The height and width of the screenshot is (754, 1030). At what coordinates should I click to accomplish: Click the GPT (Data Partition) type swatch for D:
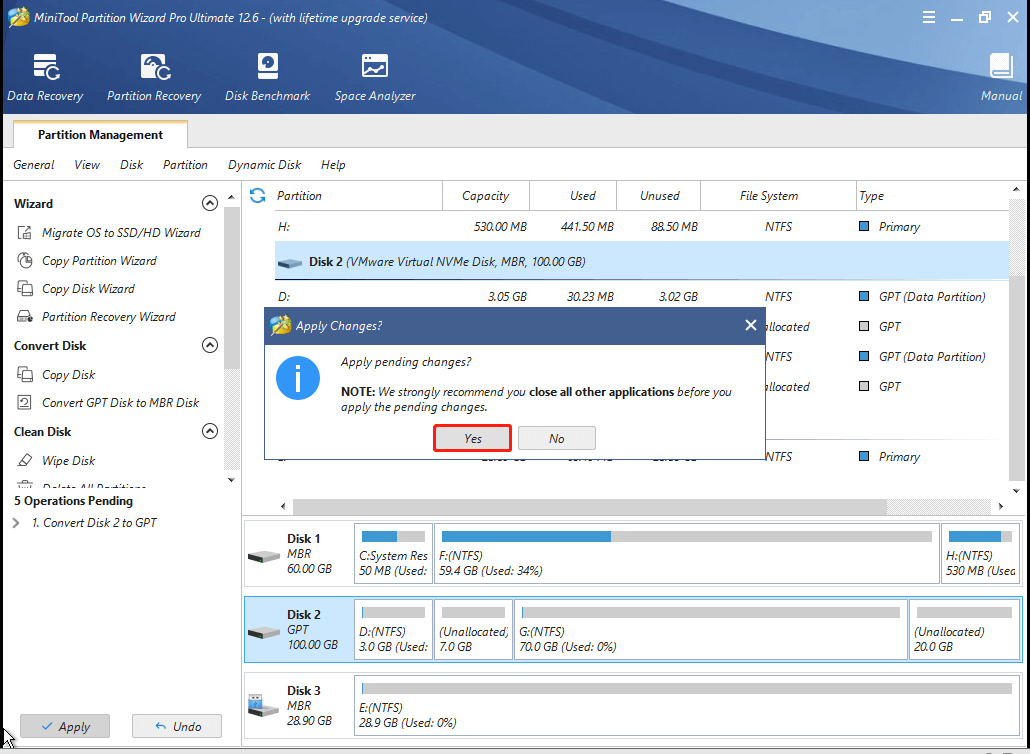tap(864, 297)
